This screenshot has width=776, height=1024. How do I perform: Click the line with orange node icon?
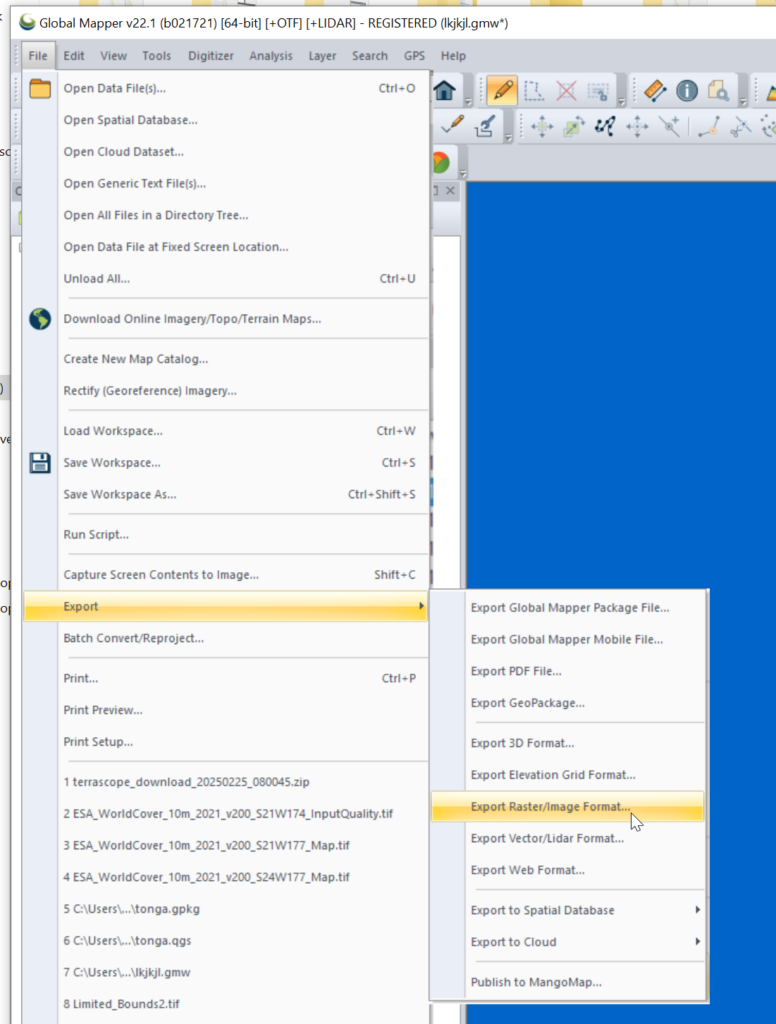pos(709,125)
